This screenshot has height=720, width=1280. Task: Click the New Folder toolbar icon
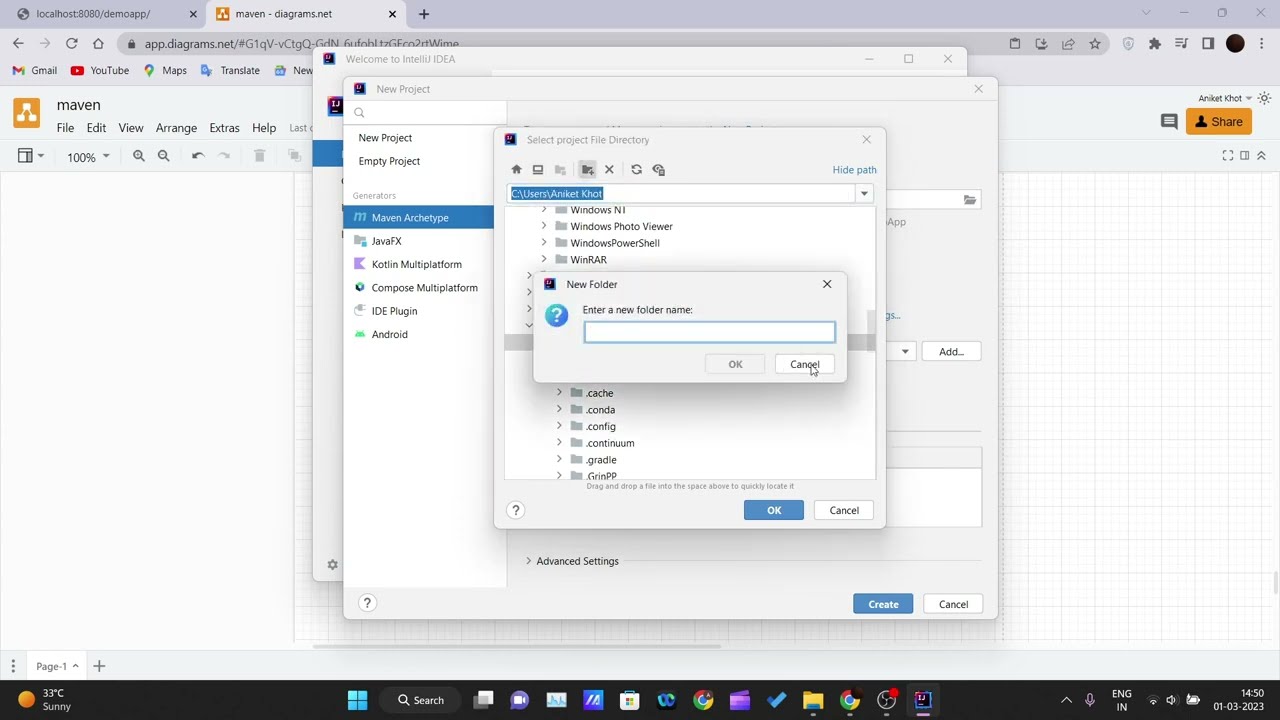[588, 170]
